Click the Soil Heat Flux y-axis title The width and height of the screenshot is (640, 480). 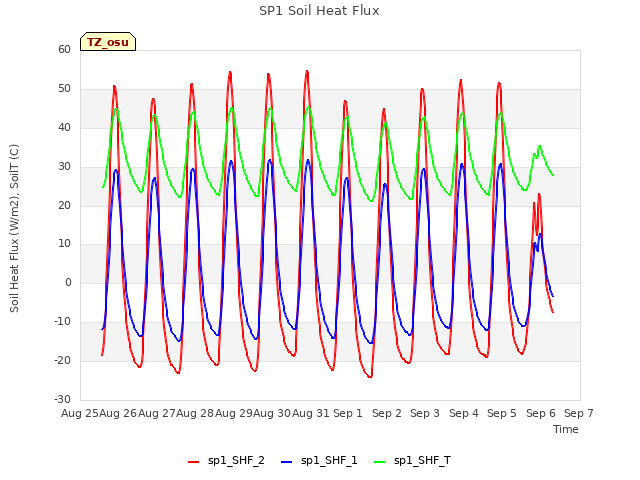[x=14, y=228]
